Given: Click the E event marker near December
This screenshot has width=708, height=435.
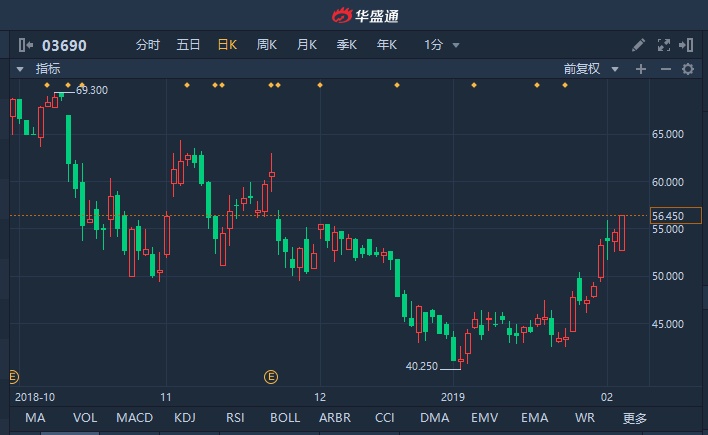Looking at the screenshot, I should click(270, 376).
